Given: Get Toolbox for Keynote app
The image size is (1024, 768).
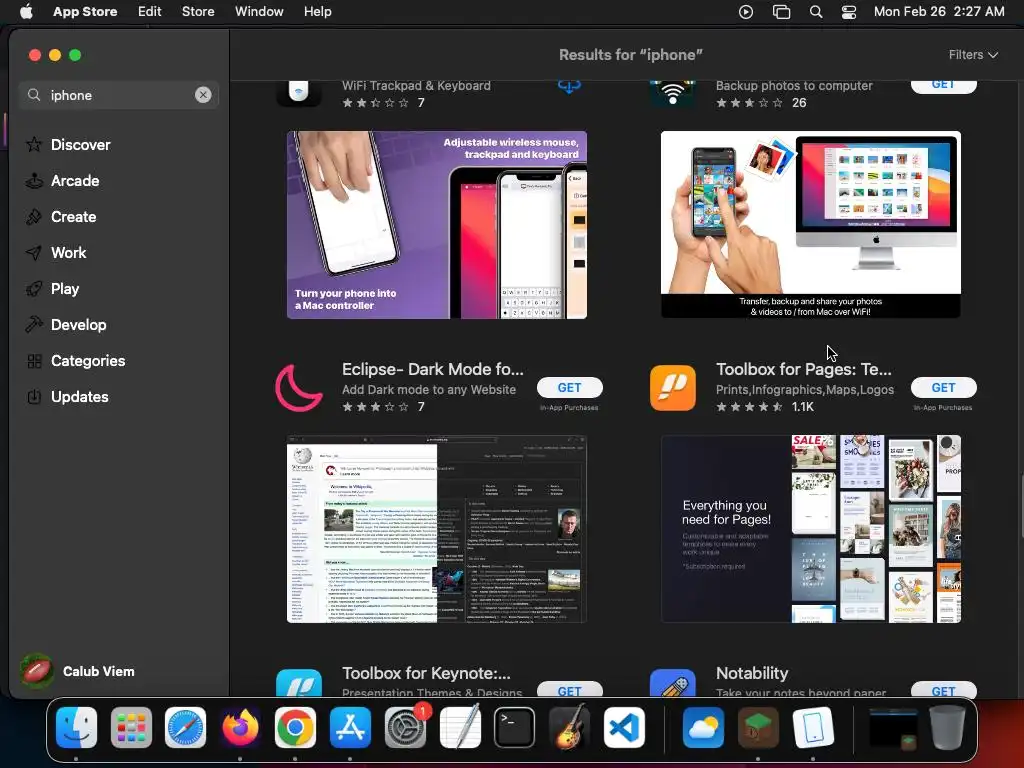Looking at the screenshot, I should (569, 690).
